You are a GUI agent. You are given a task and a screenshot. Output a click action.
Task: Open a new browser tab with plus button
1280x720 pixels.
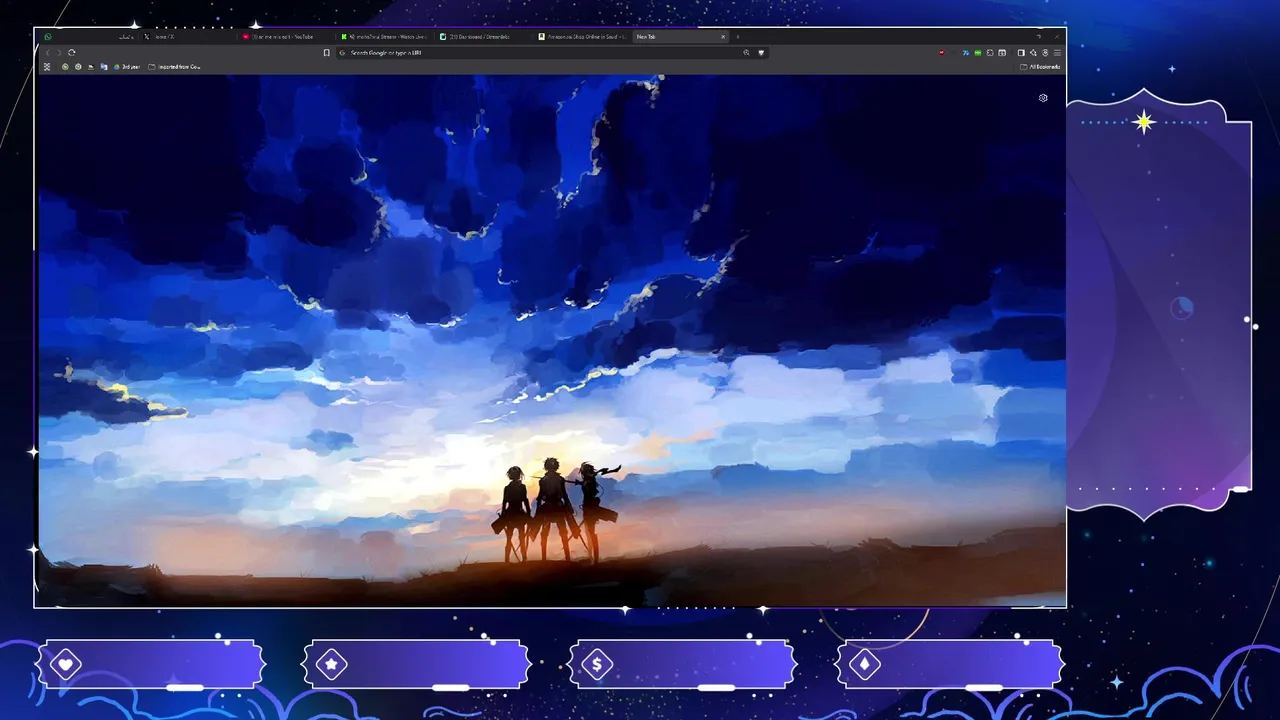738,37
